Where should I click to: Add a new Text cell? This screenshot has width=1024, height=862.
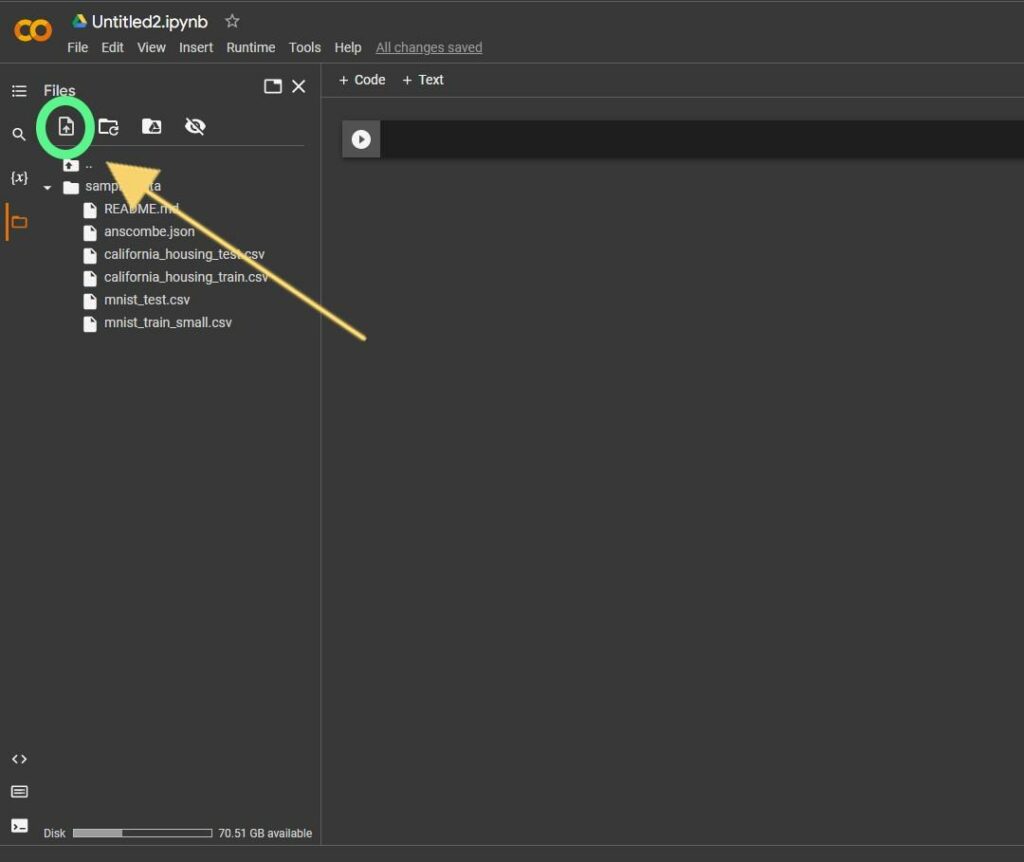pos(423,80)
